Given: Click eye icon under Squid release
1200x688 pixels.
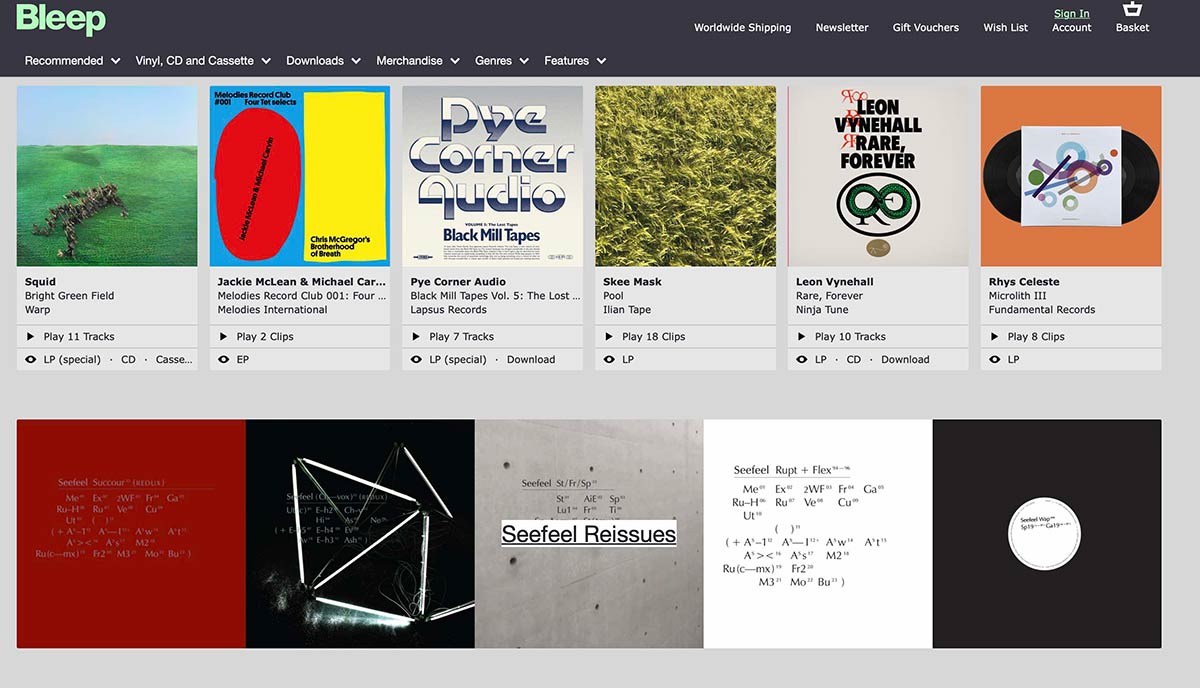Looking at the screenshot, I should tap(30, 360).
